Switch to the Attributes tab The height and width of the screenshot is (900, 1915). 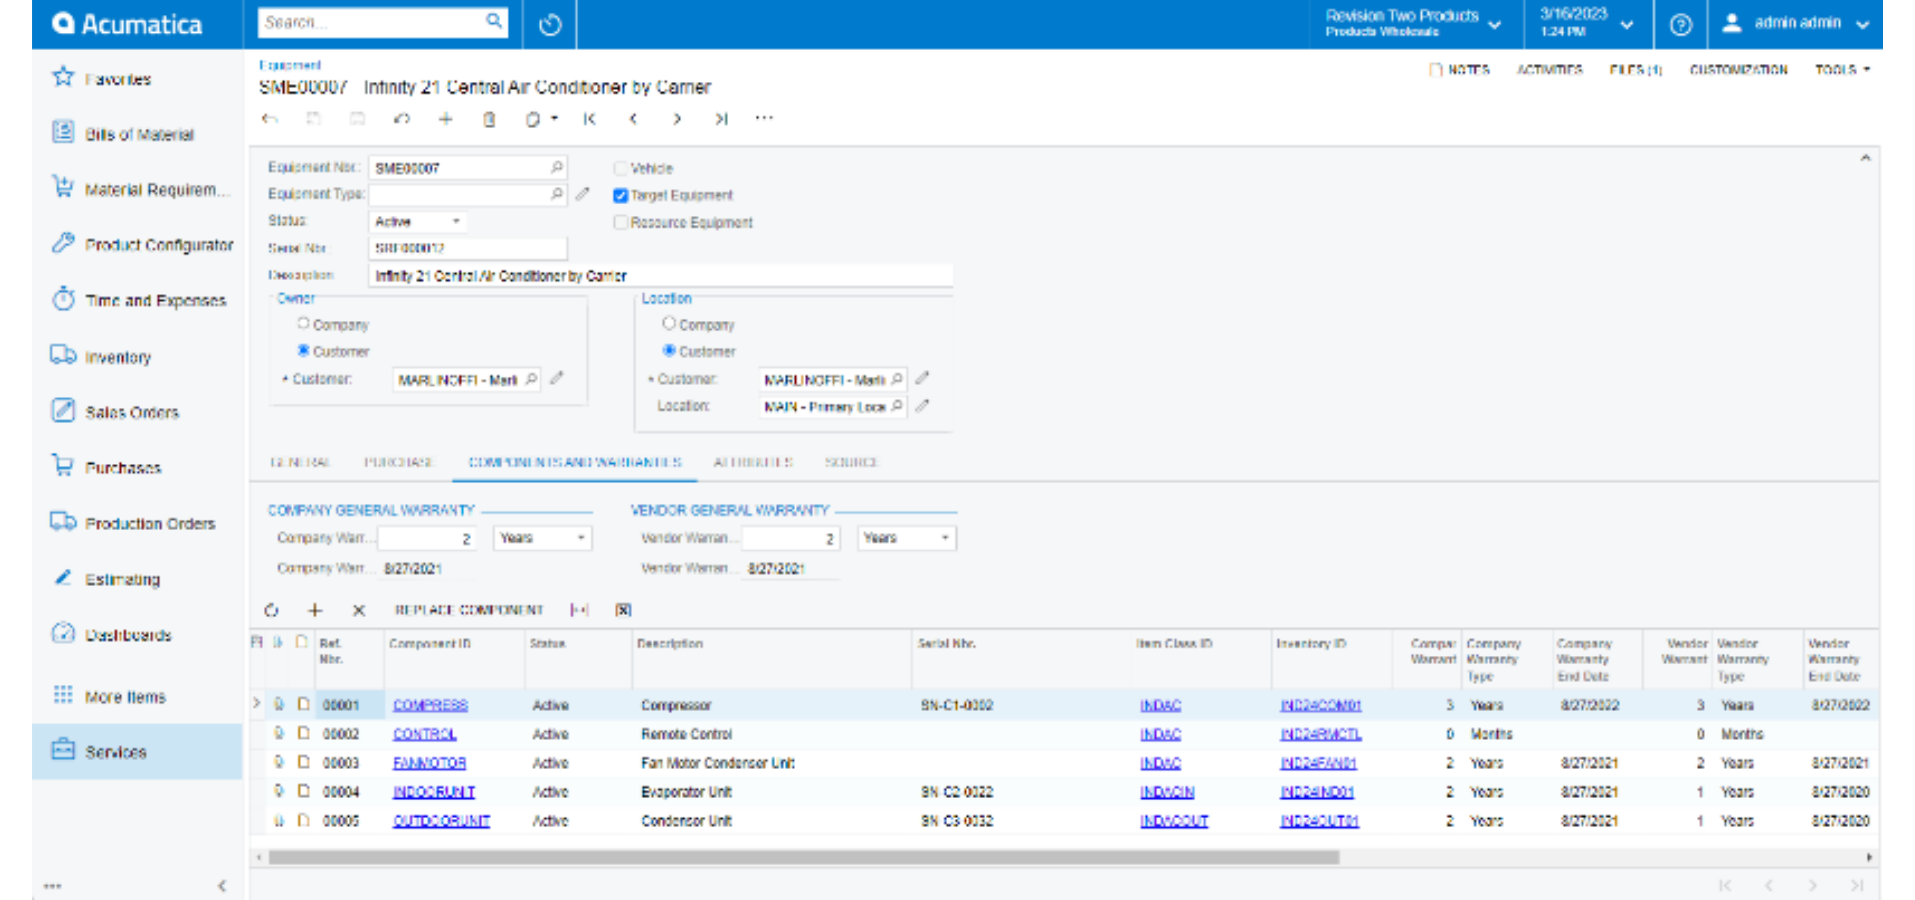pos(754,462)
